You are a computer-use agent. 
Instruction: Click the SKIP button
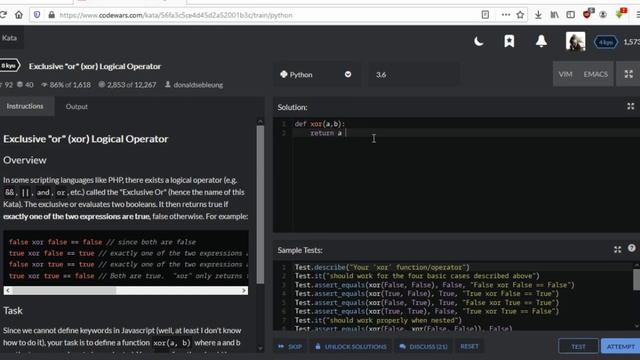coord(290,347)
